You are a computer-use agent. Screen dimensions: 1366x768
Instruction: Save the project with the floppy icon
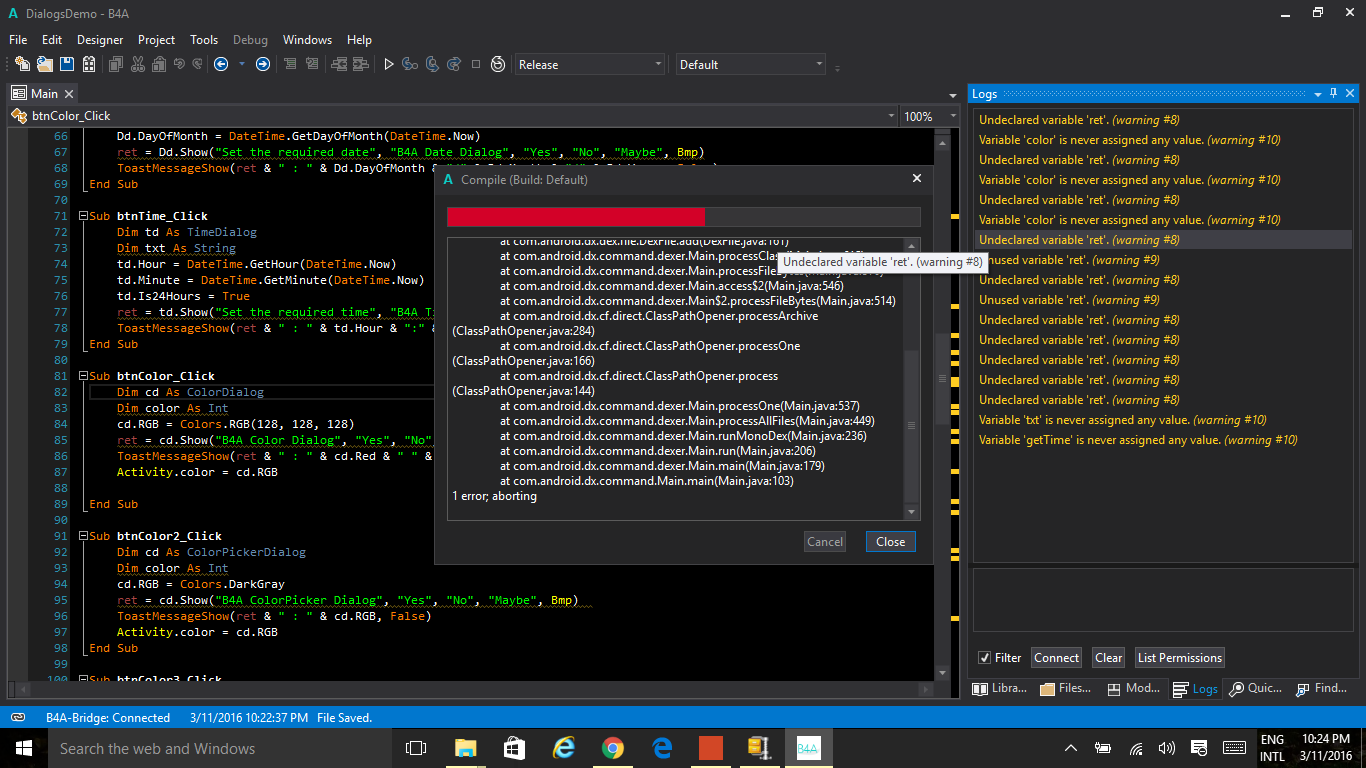[67, 64]
